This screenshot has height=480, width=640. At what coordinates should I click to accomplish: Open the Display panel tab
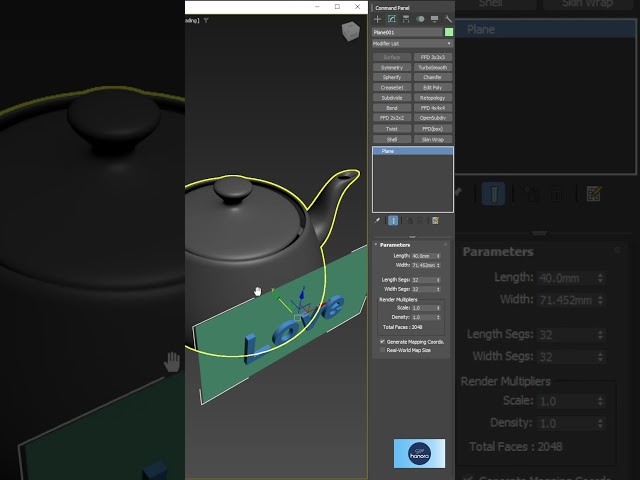434,19
